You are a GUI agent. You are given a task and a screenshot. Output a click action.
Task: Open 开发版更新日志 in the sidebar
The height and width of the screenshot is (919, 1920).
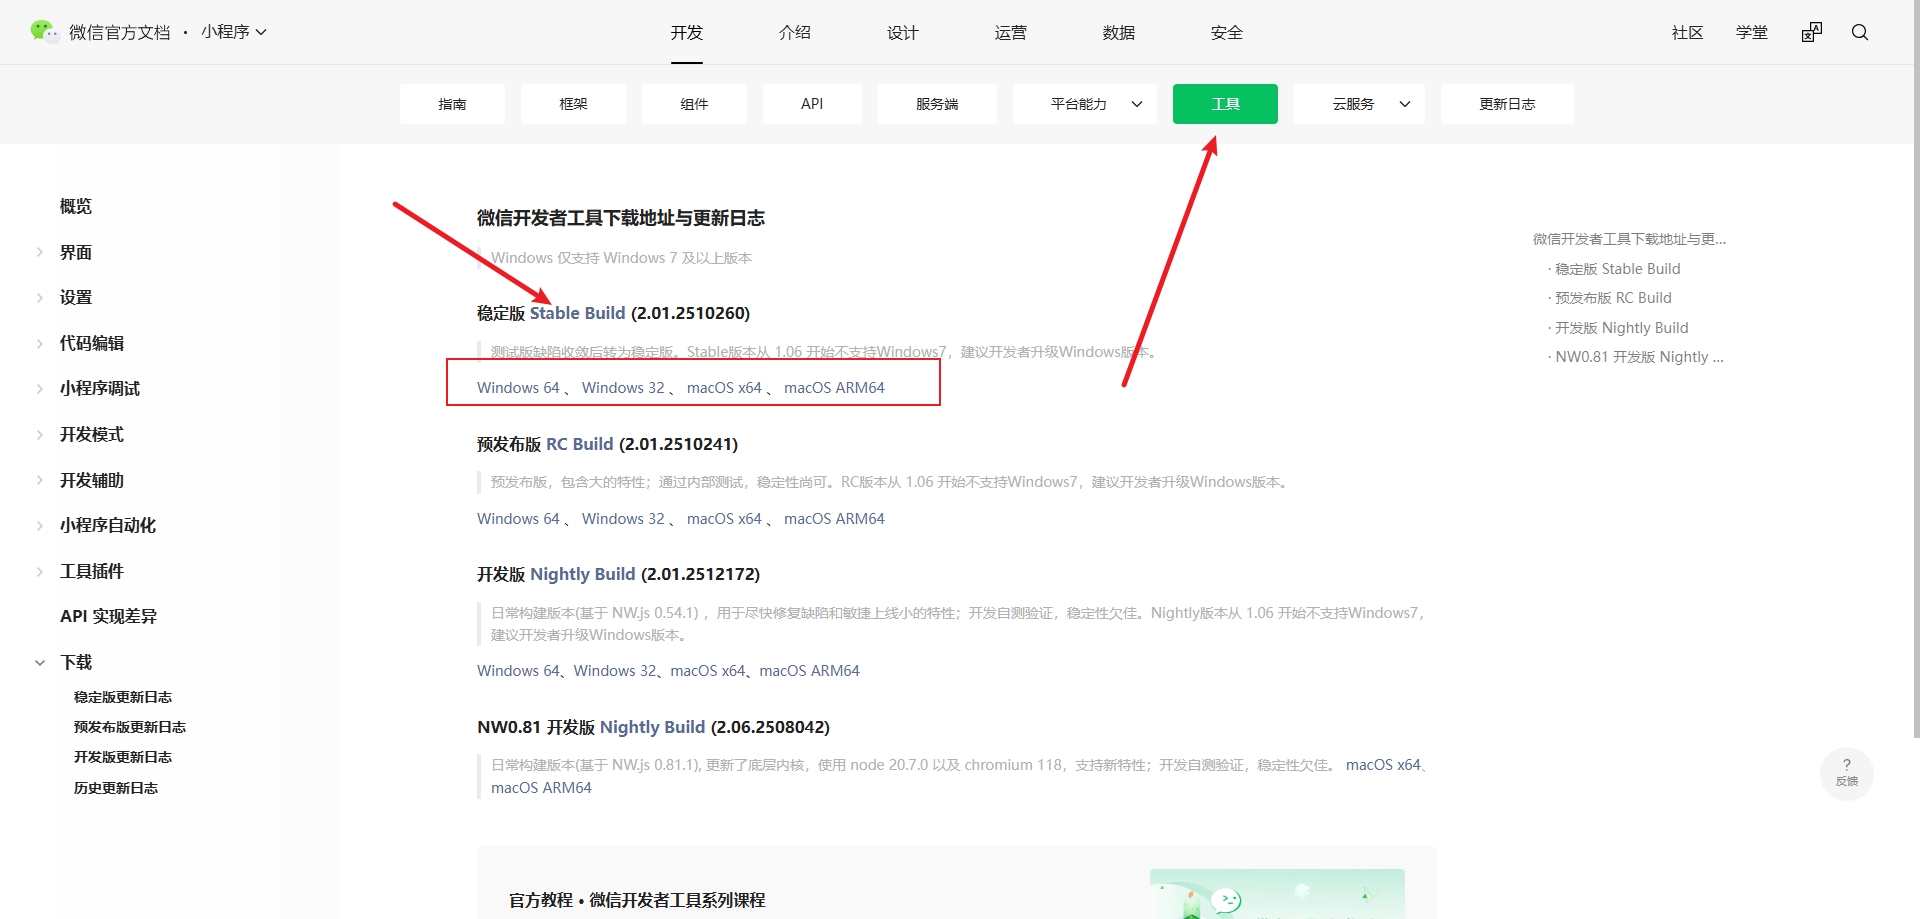click(123, 757)
